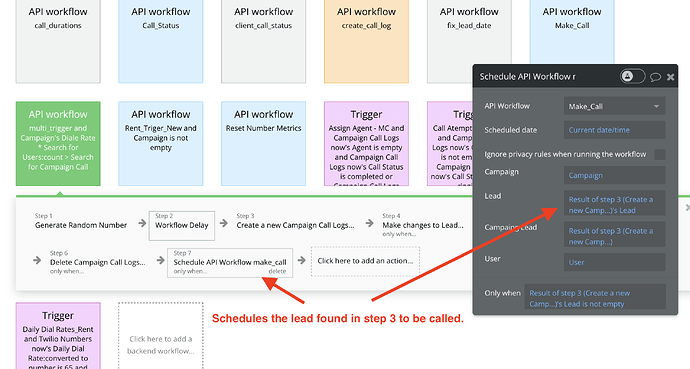This screenshot has width=690, height=369.
Task: Open the call_durations API workflow card
Action: point(58,41)
